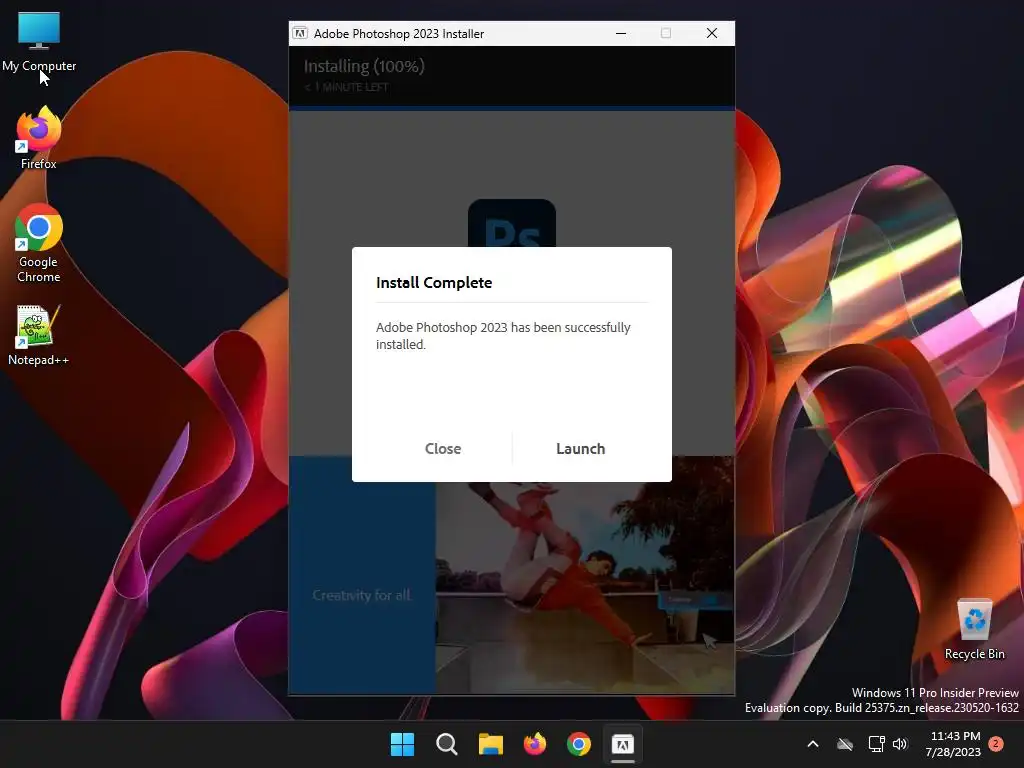This screenshot has width=1024, height=768.
Task: Open the Notepad++ desktop shortcut
Action: point(39,336)
